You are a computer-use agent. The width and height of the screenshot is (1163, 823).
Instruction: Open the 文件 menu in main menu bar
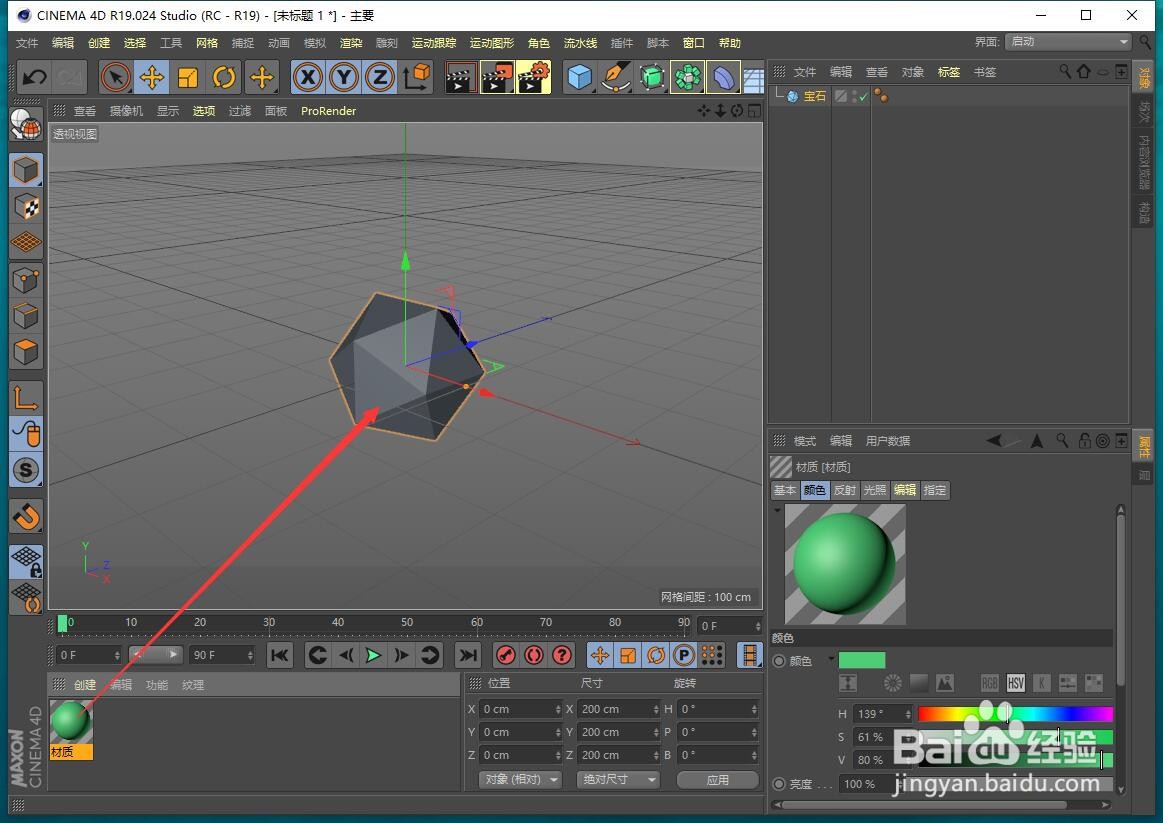point(27,43)
